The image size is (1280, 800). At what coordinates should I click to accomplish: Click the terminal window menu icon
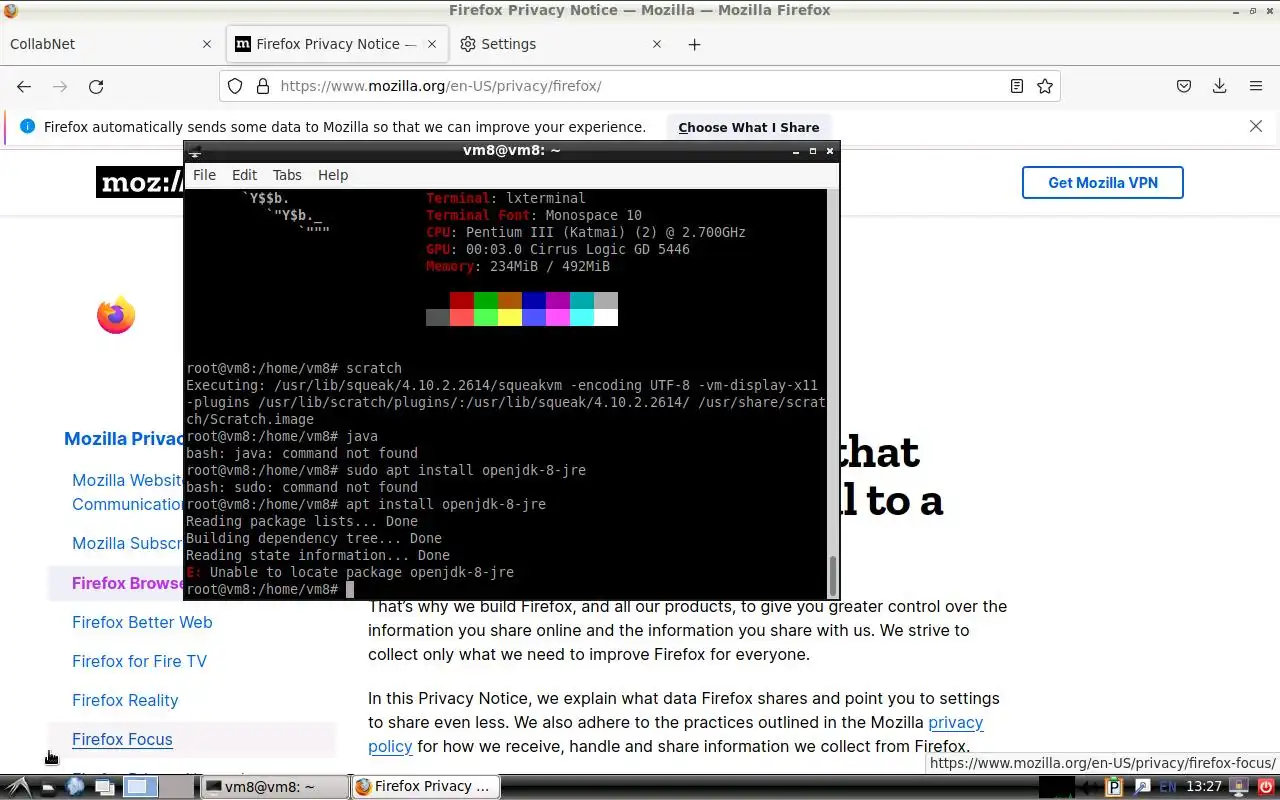[x=196, y=151]
